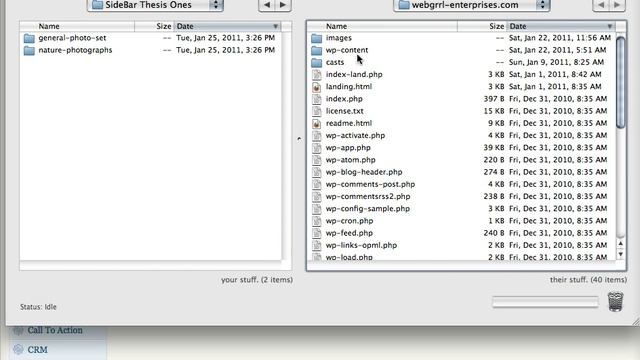Click the remote scrollbar up arrow
This screenshot has width=640, height=360.
pyautogui.click(x=620, y=244)
